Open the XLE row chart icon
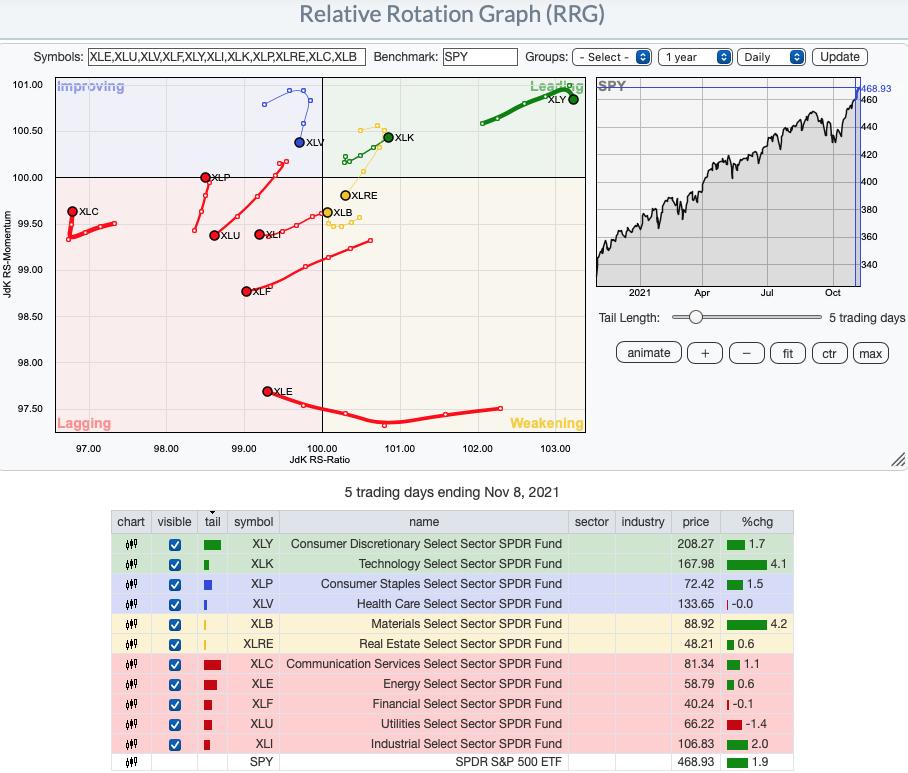The width and height of the screenshot is (908, 773). [131, 684]
